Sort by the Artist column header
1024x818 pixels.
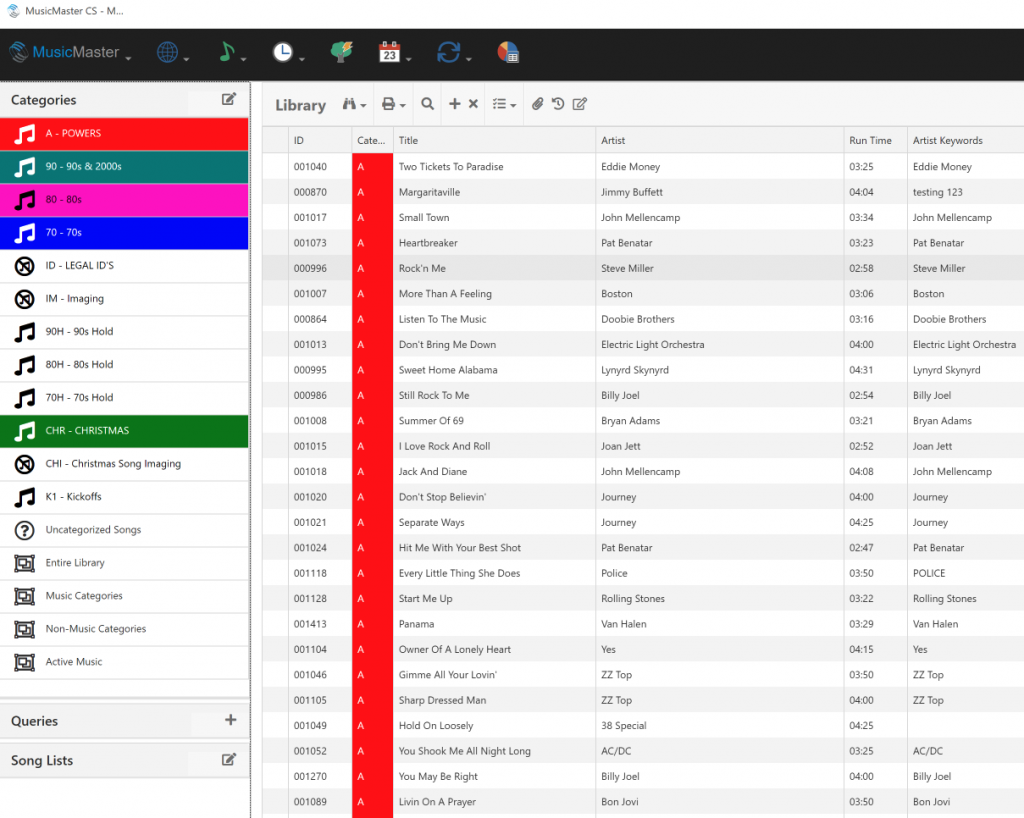coord(720,140)
